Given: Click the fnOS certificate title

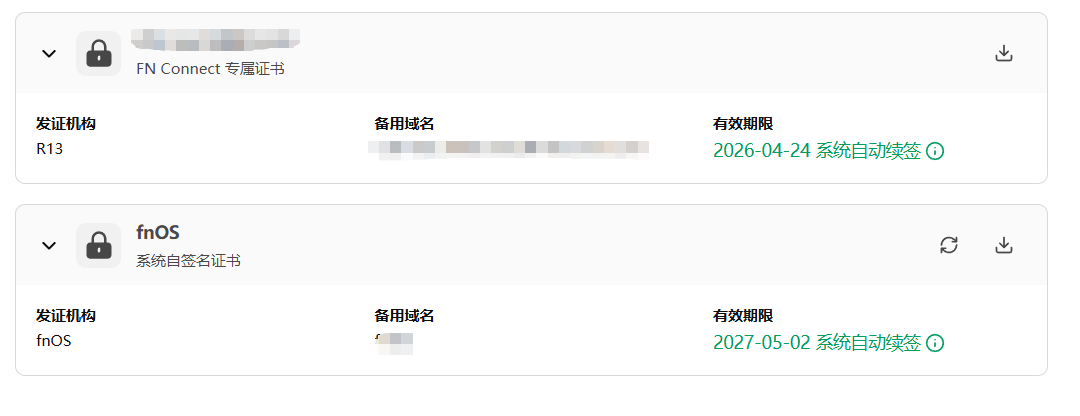Looking at the screenshot, I should (158, 232).
